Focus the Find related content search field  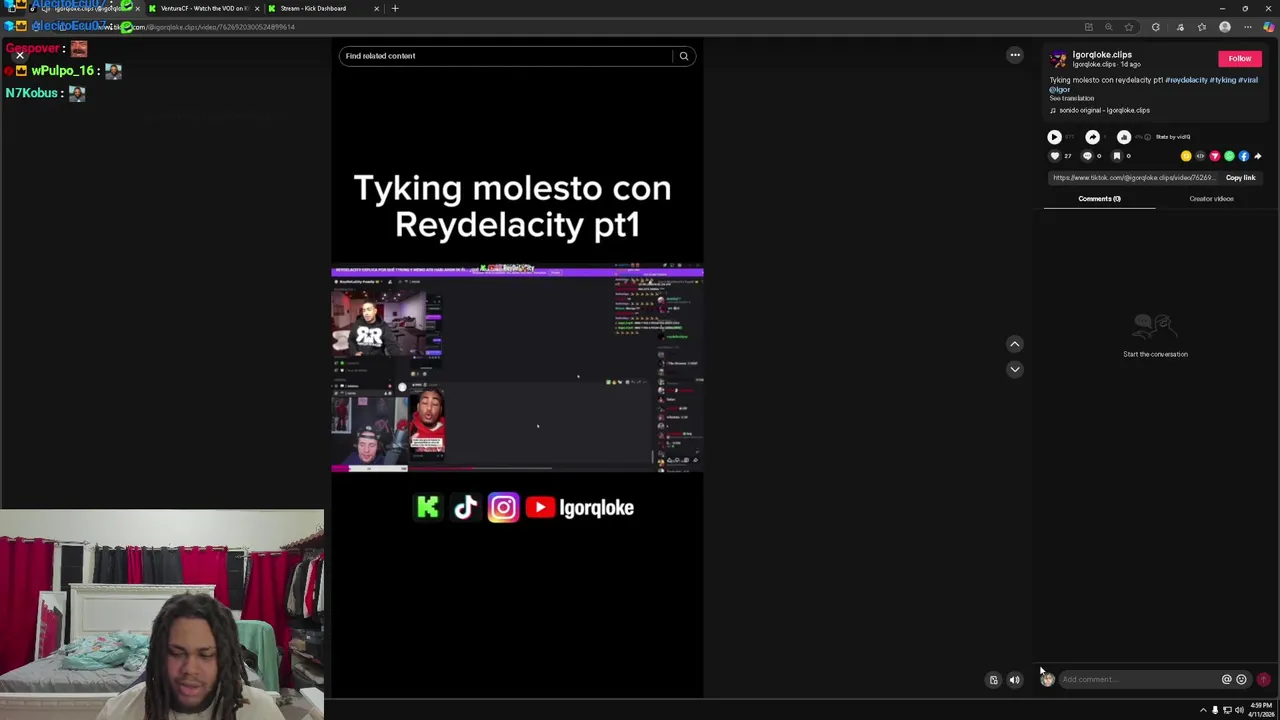[505, 56]
